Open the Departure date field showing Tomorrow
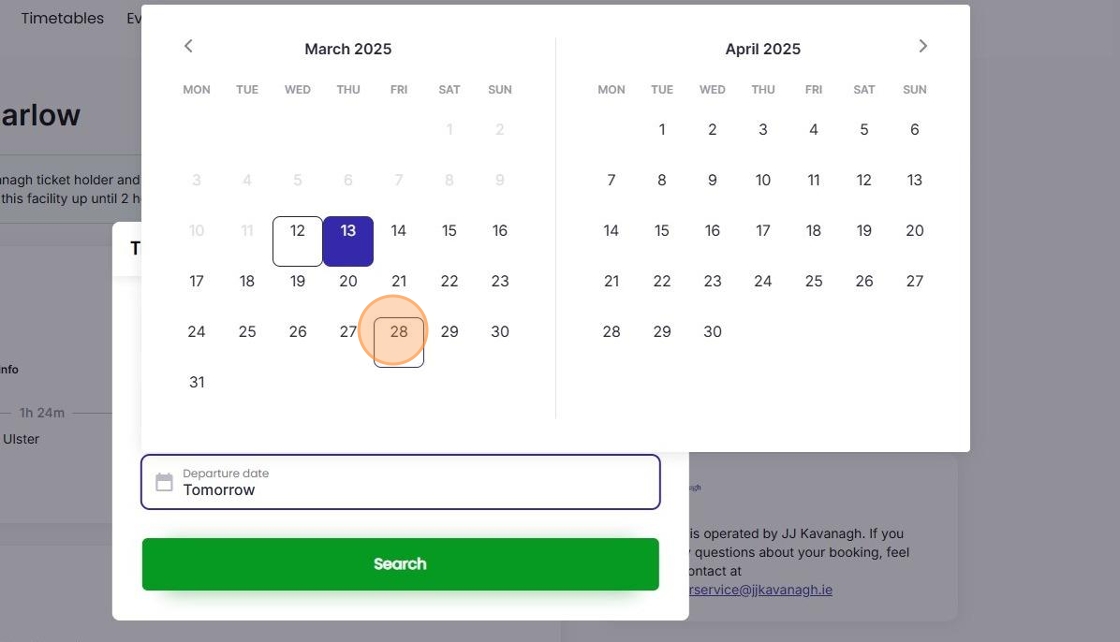The height and width of the screenshot is (642, 1120). 400,482
